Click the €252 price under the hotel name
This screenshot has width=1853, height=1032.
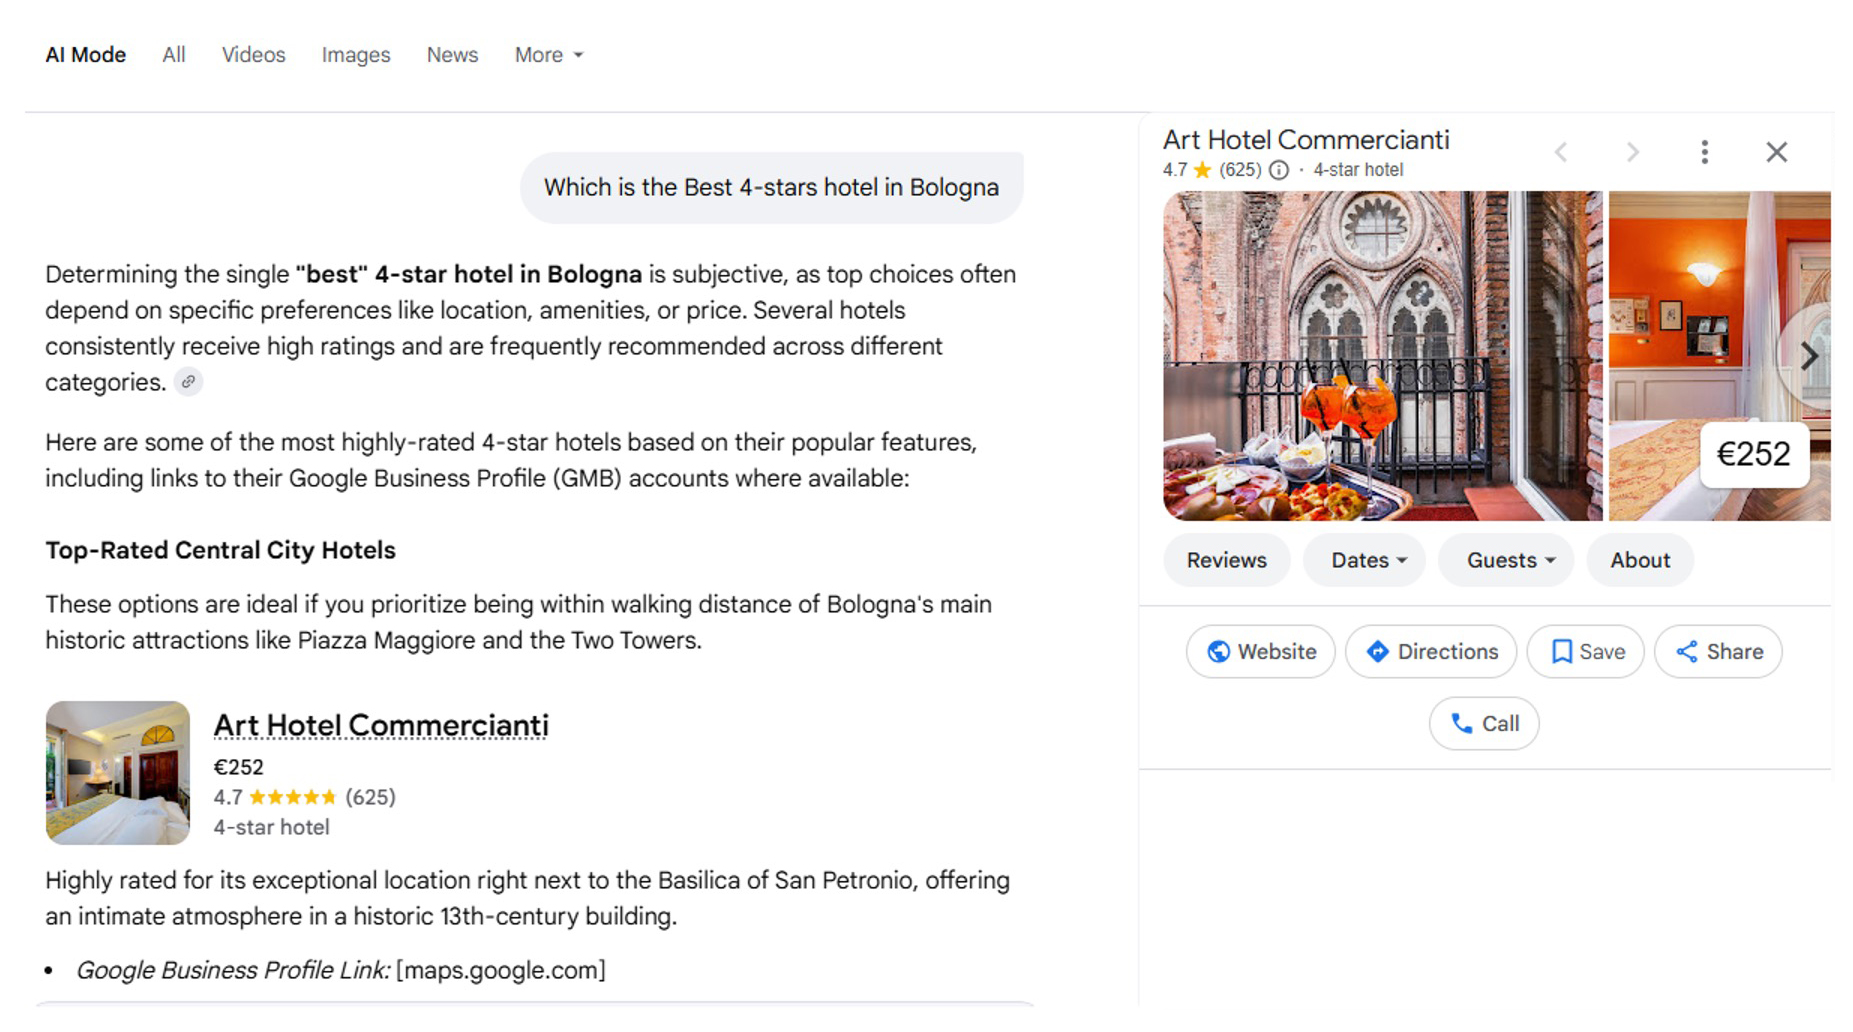[x=238, y=767]
